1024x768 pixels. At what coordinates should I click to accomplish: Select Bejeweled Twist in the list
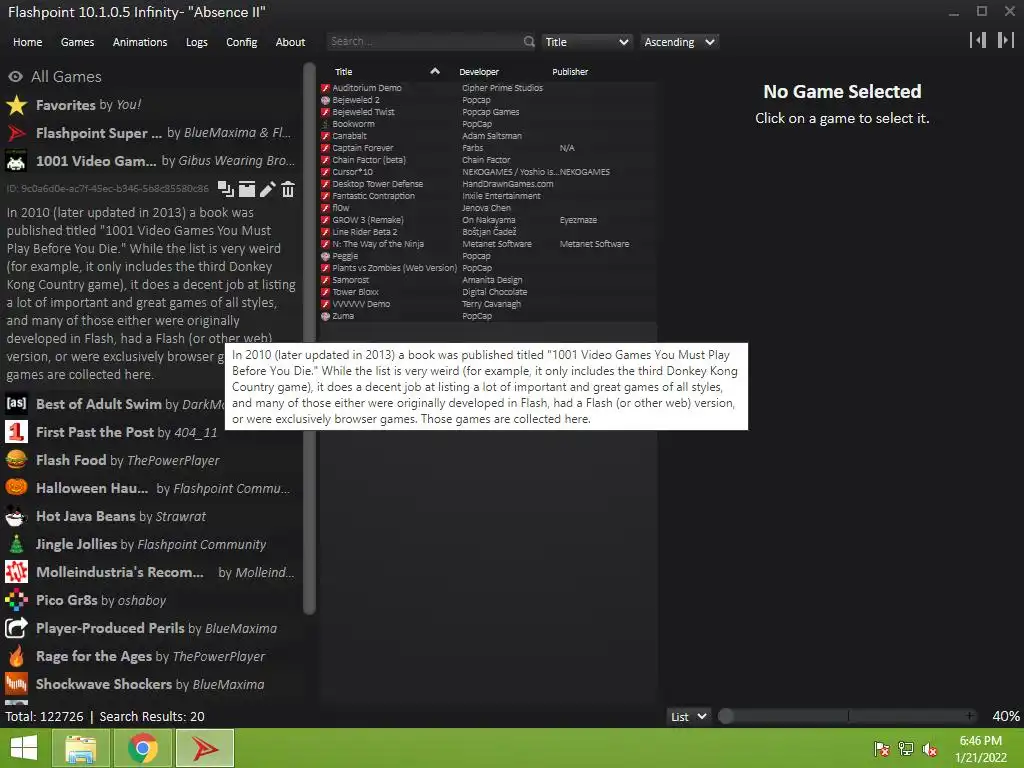tap(488, 112)
